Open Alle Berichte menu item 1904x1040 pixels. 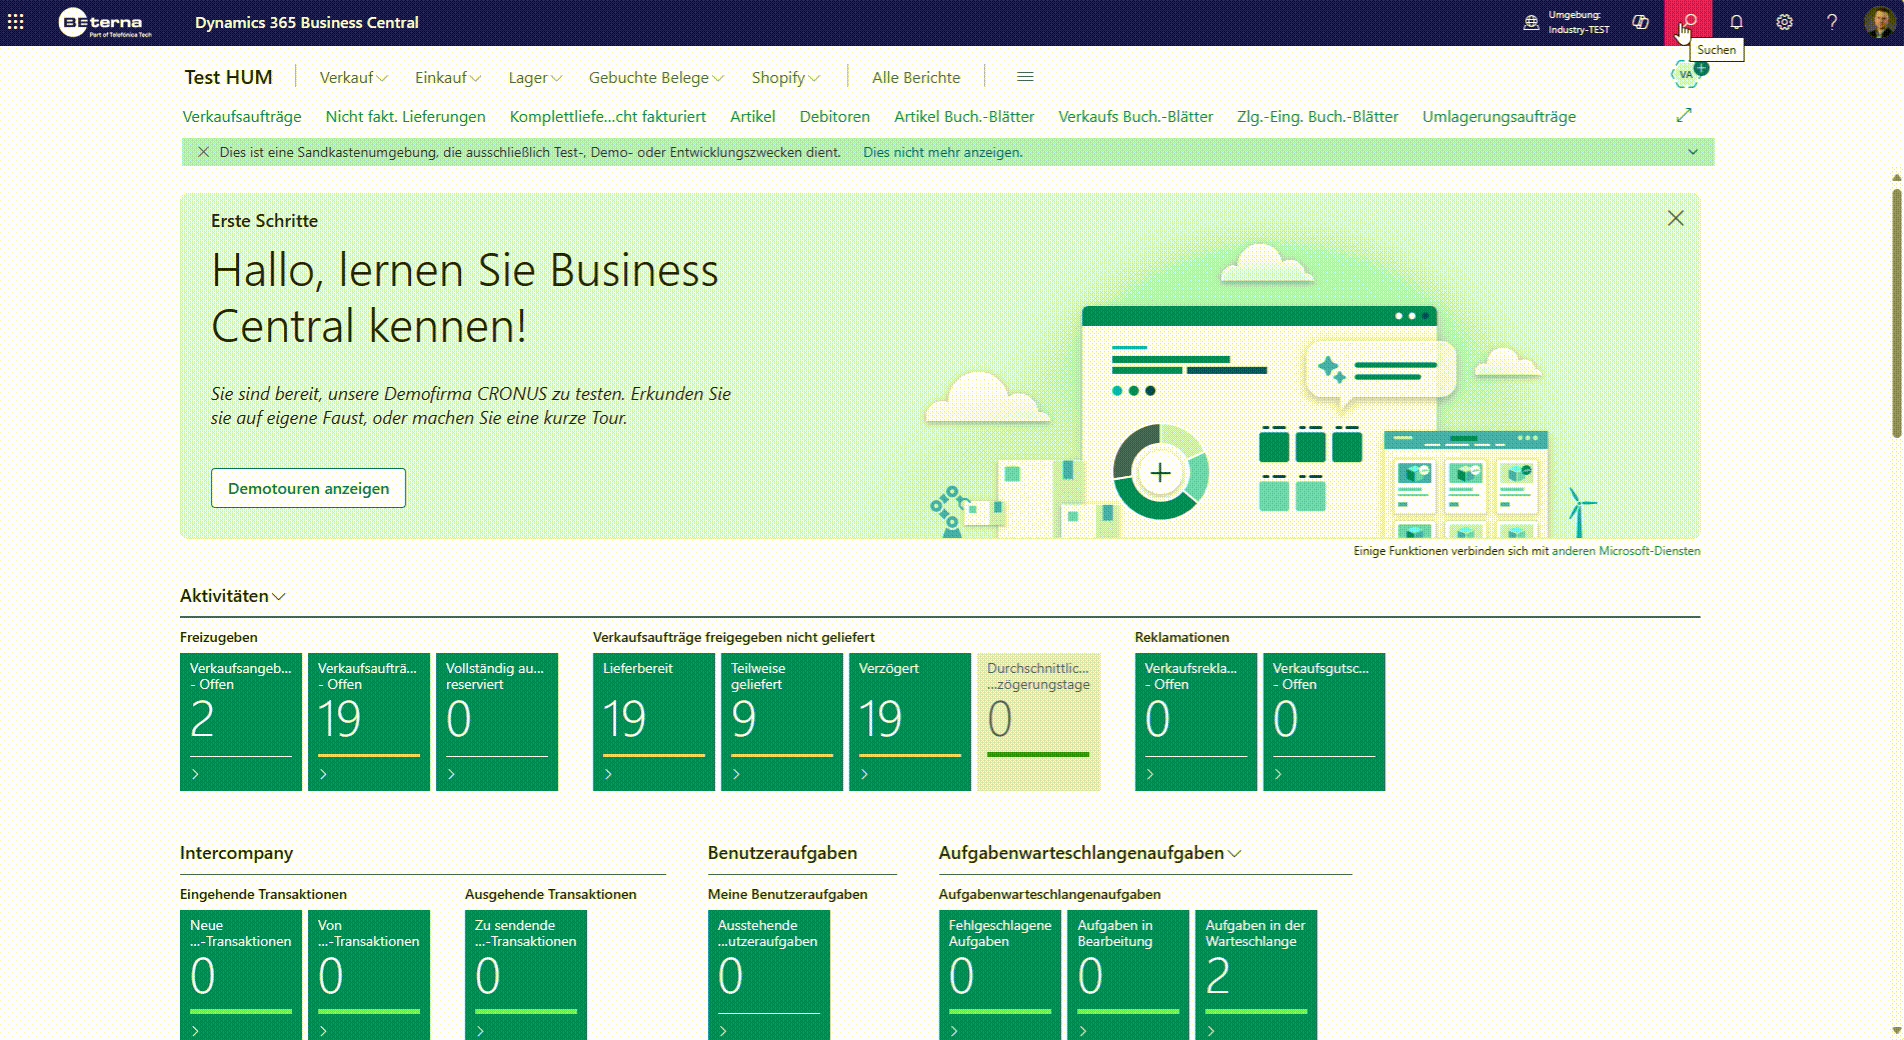[916, 77]
